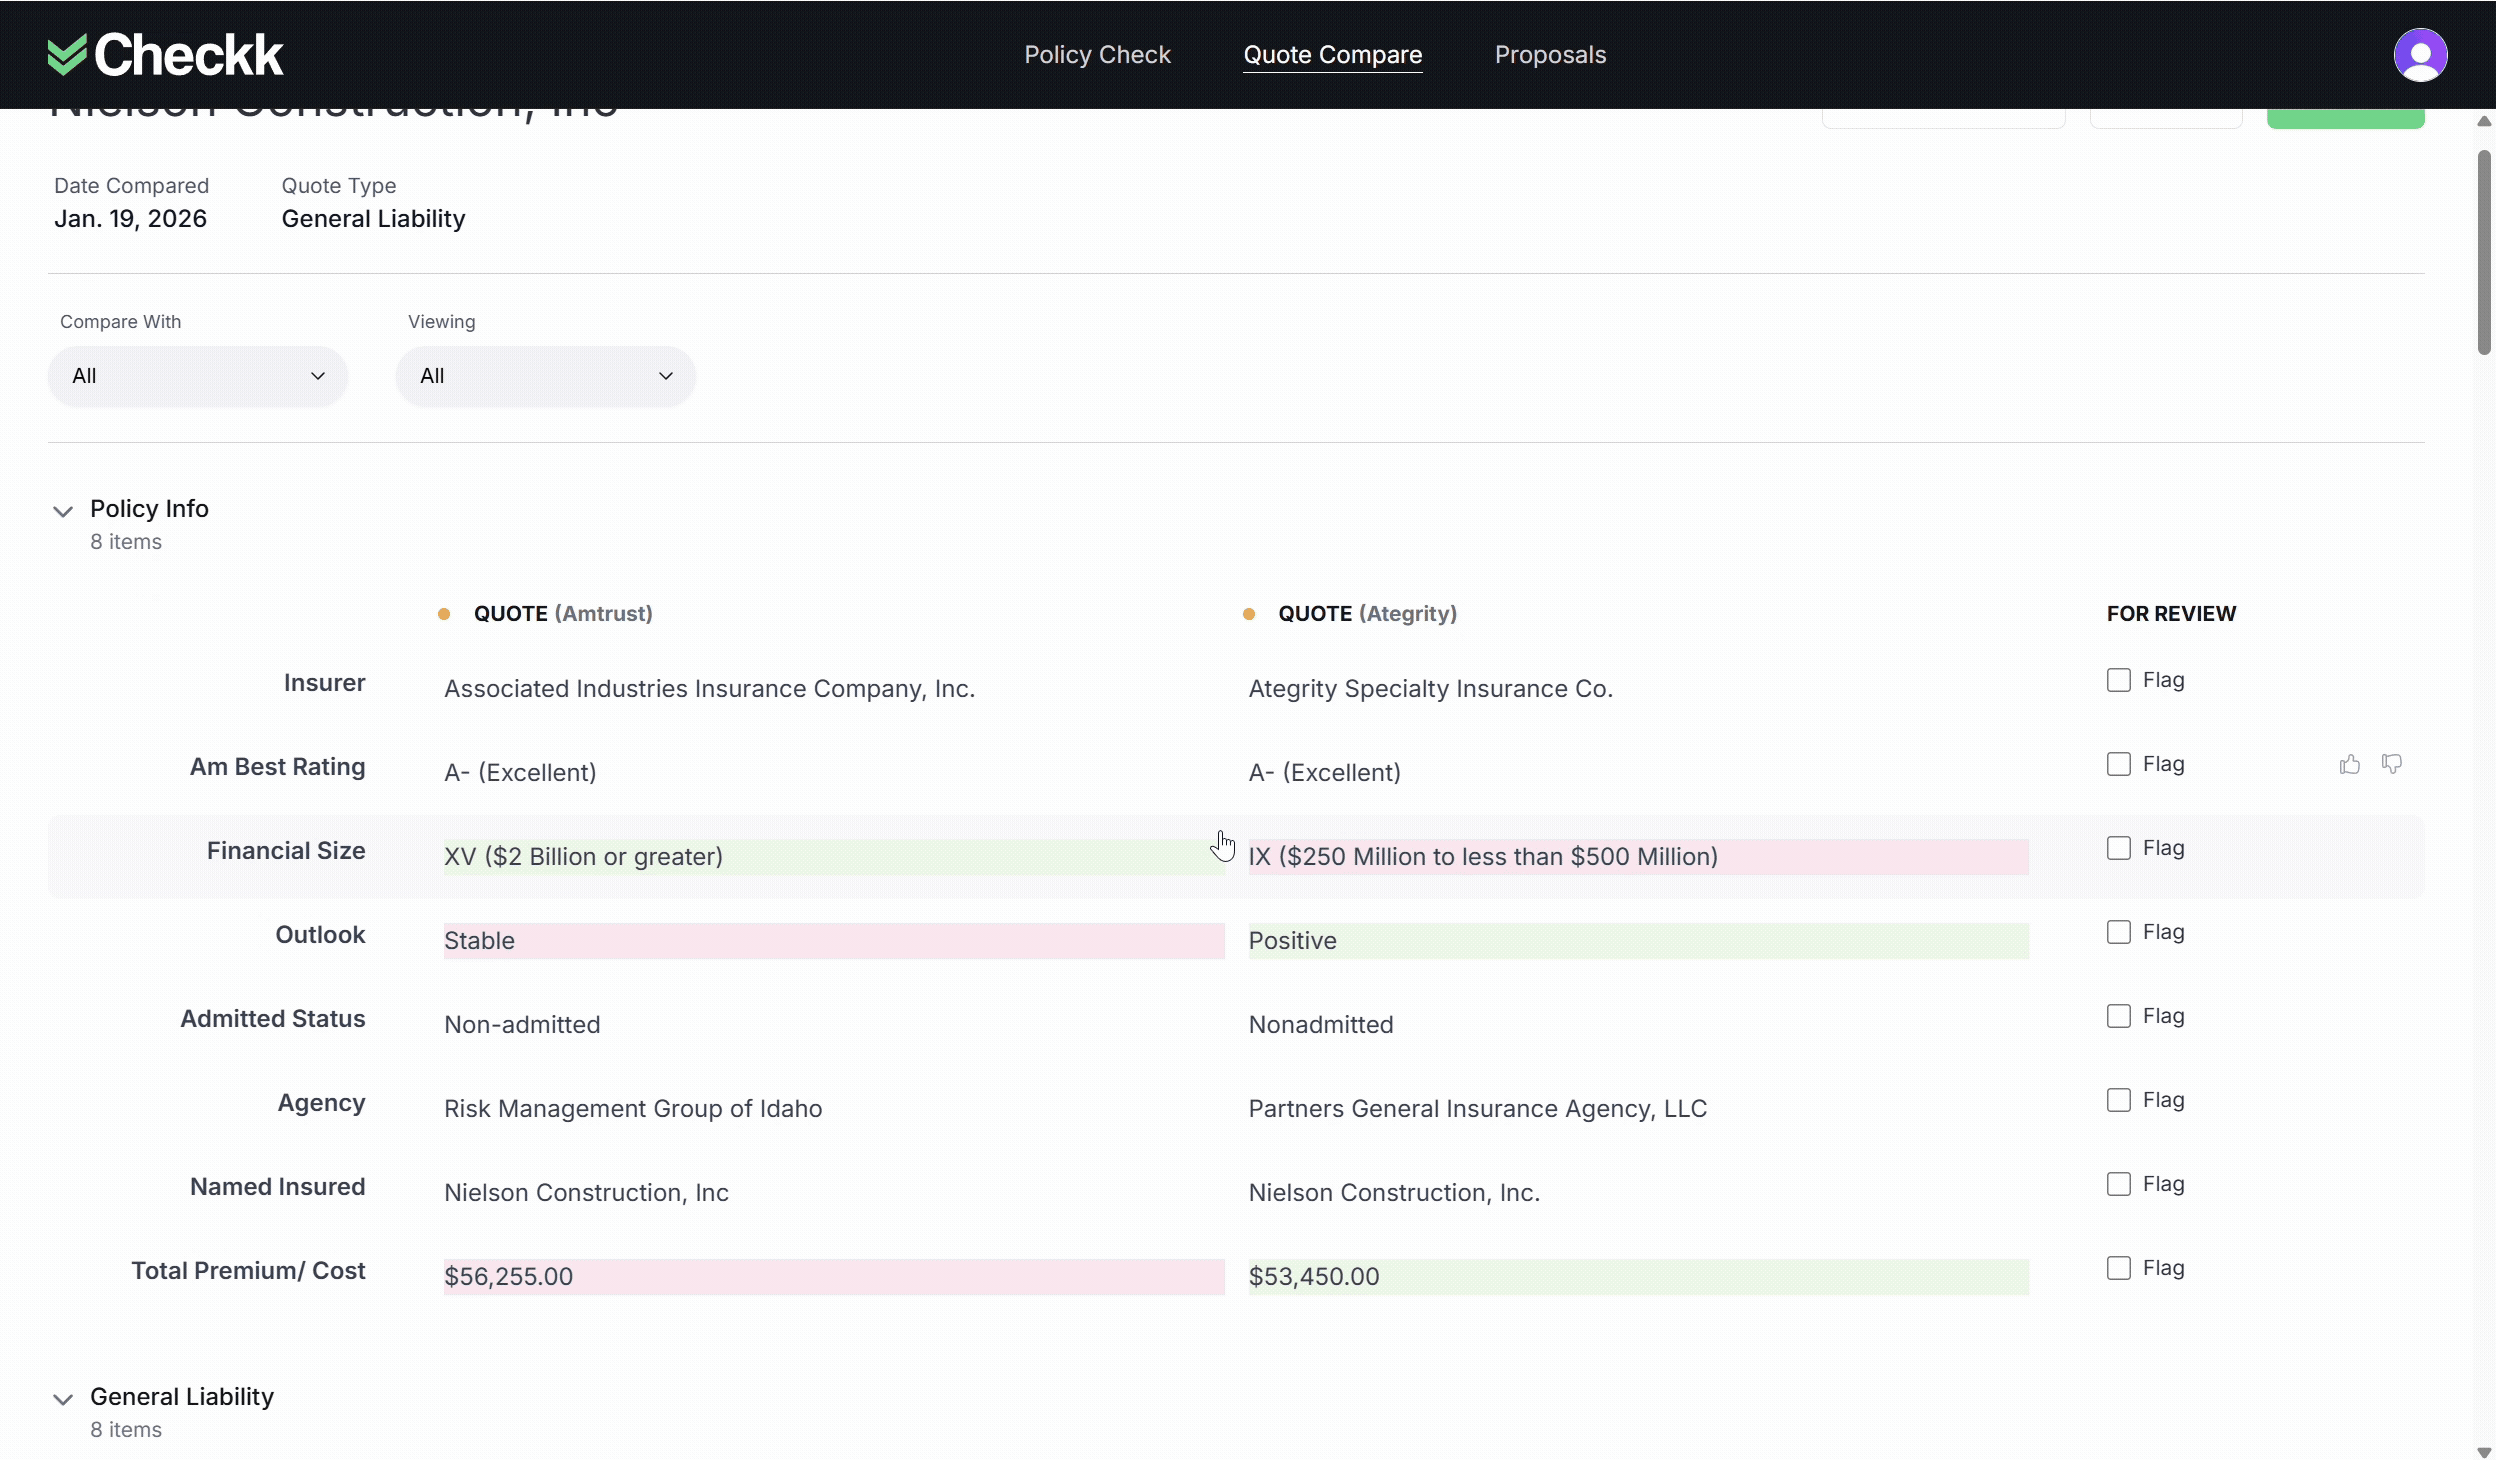Flag the Am Best Rating row
Screen dimensions: 2496x1460
2118,764
